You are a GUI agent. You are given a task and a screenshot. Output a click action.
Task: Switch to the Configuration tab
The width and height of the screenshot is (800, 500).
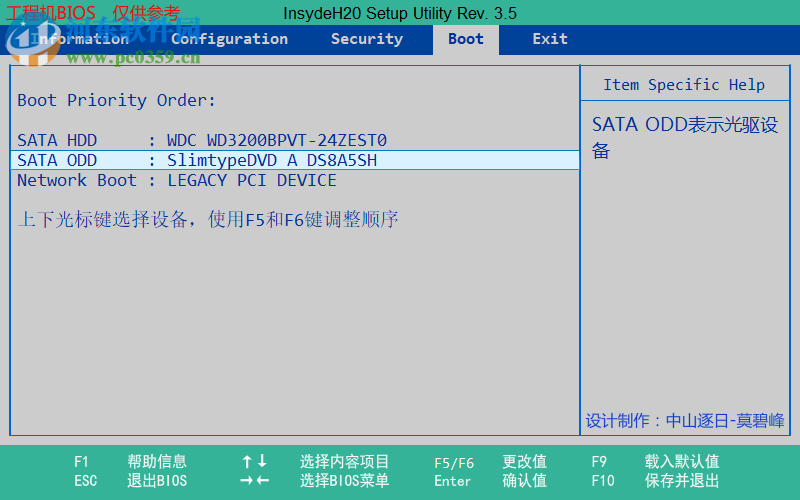click(x=230, y=39)
